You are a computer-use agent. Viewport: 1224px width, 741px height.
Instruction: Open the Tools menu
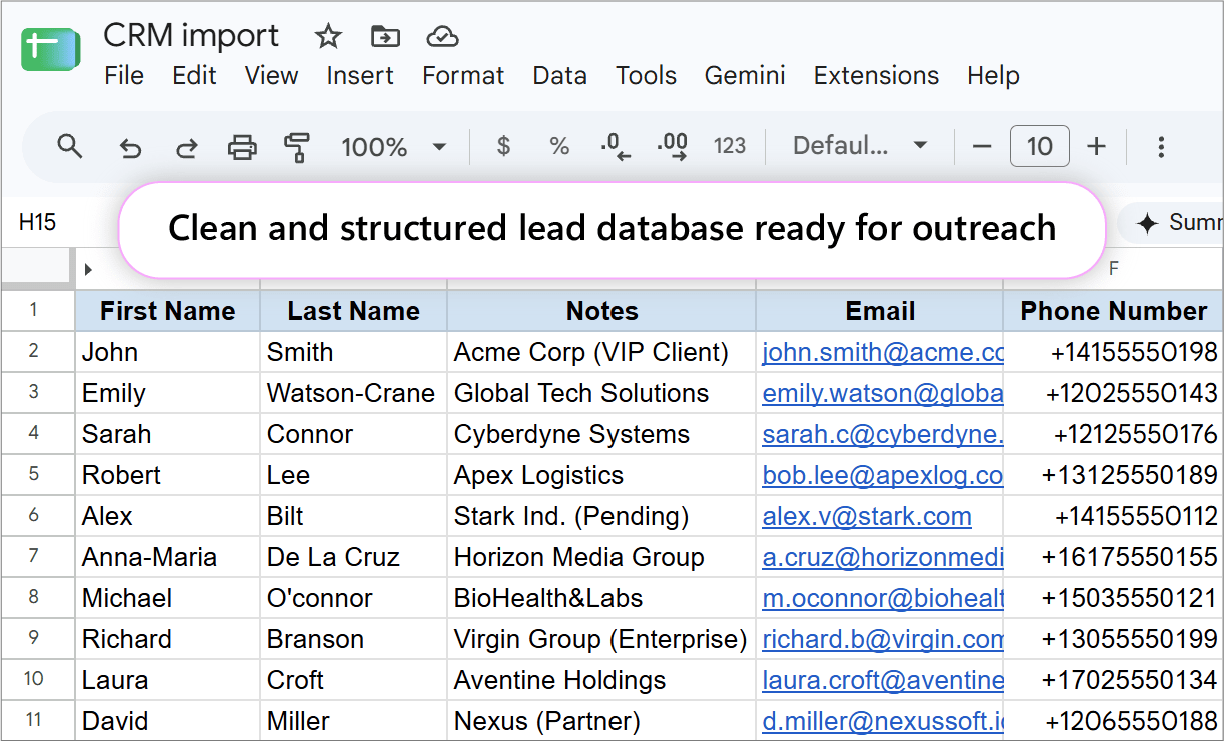point(646,76)
